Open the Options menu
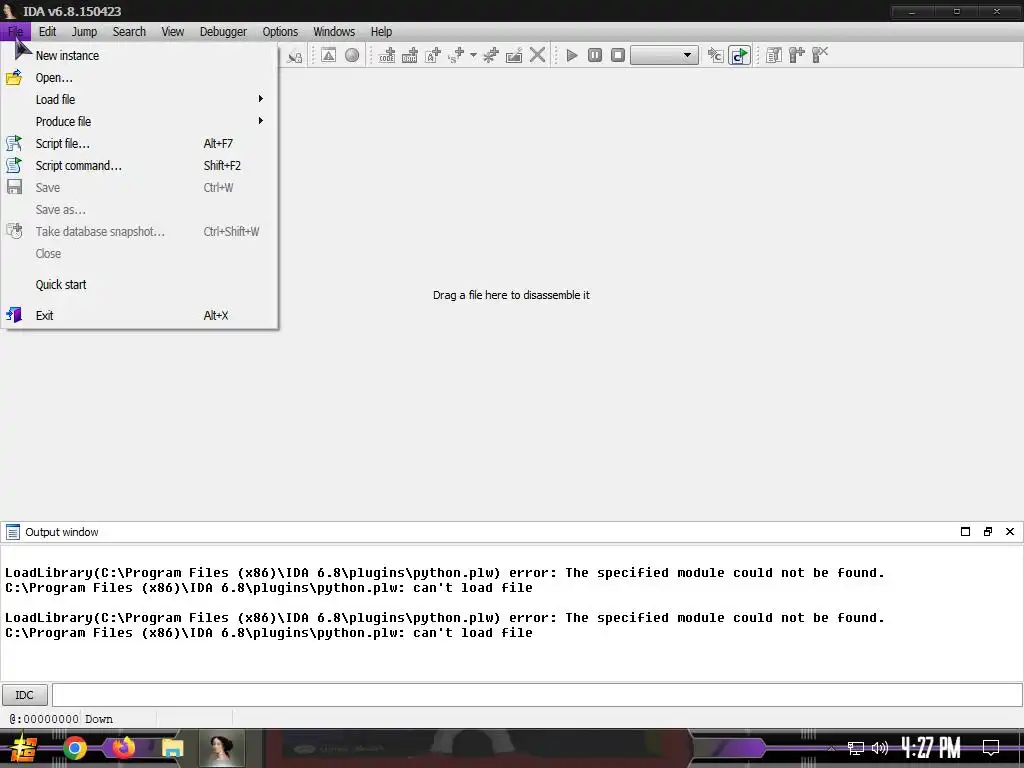 point(280,31)
